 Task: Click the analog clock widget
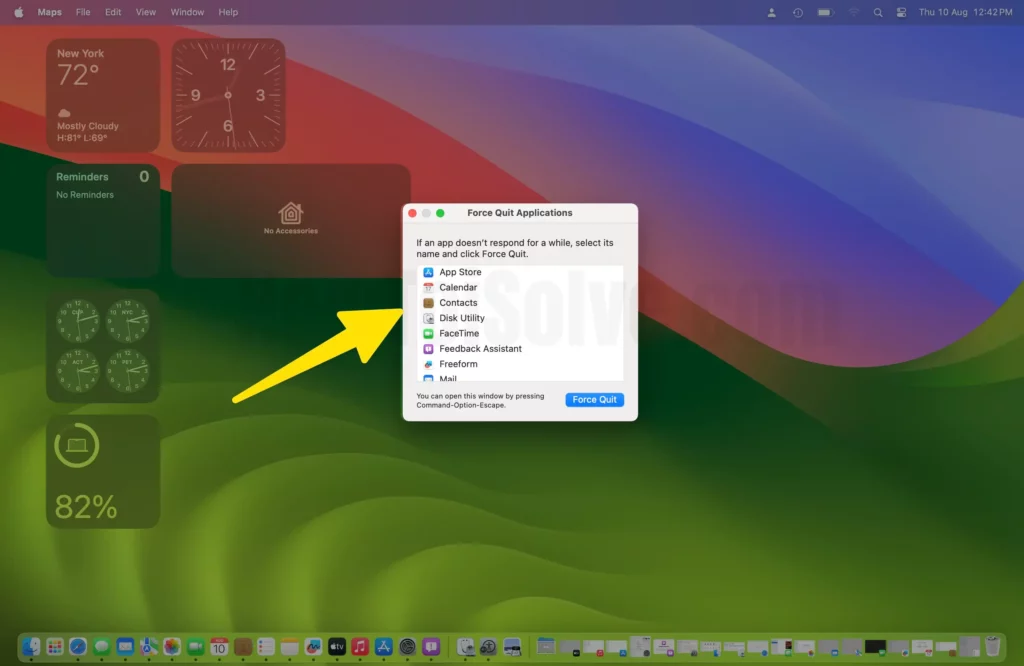coord(228,95)
